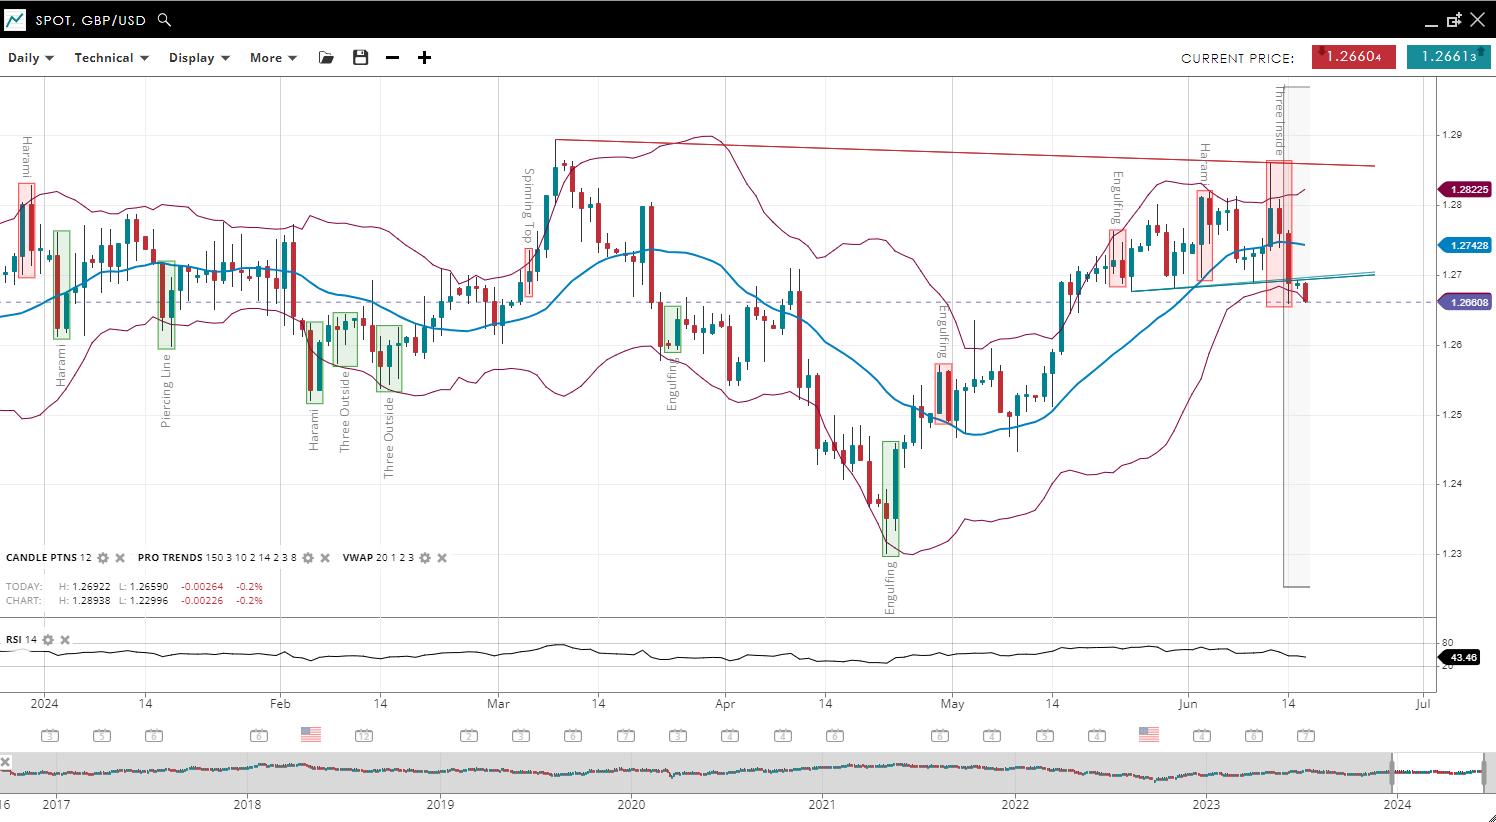Screen dimensions: 1496x822
Task: Open RSI indicator settings gear
Action: [x=48, y=640]
